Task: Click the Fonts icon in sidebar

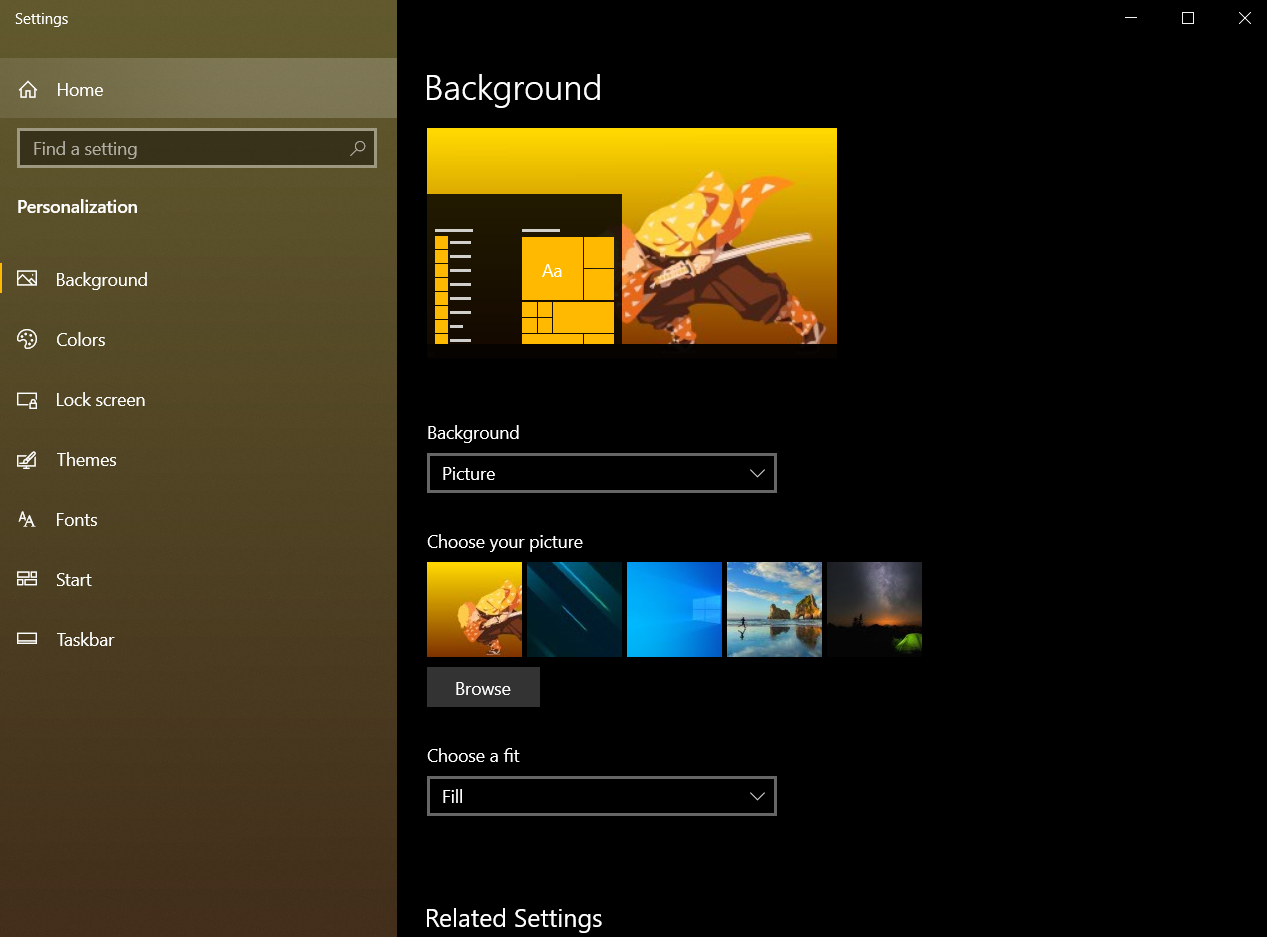Action: pos(27,520)
